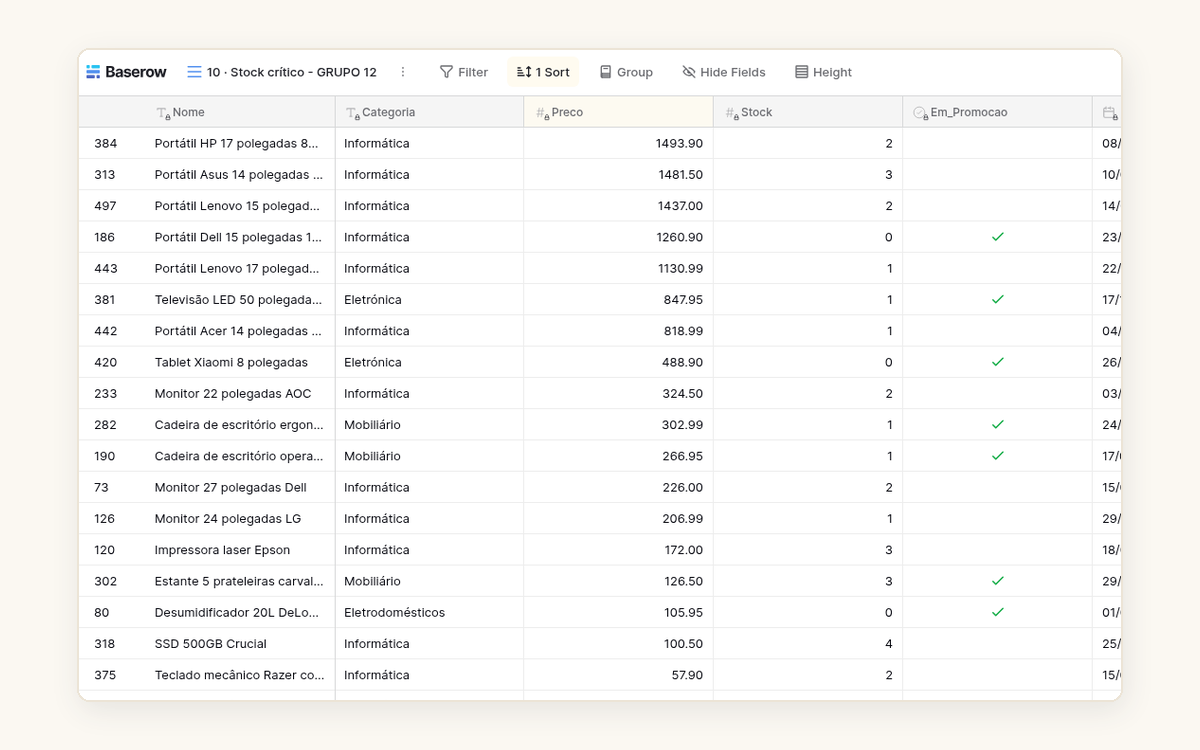
Task: Click the row Height icon
Action: coord(801,72)
